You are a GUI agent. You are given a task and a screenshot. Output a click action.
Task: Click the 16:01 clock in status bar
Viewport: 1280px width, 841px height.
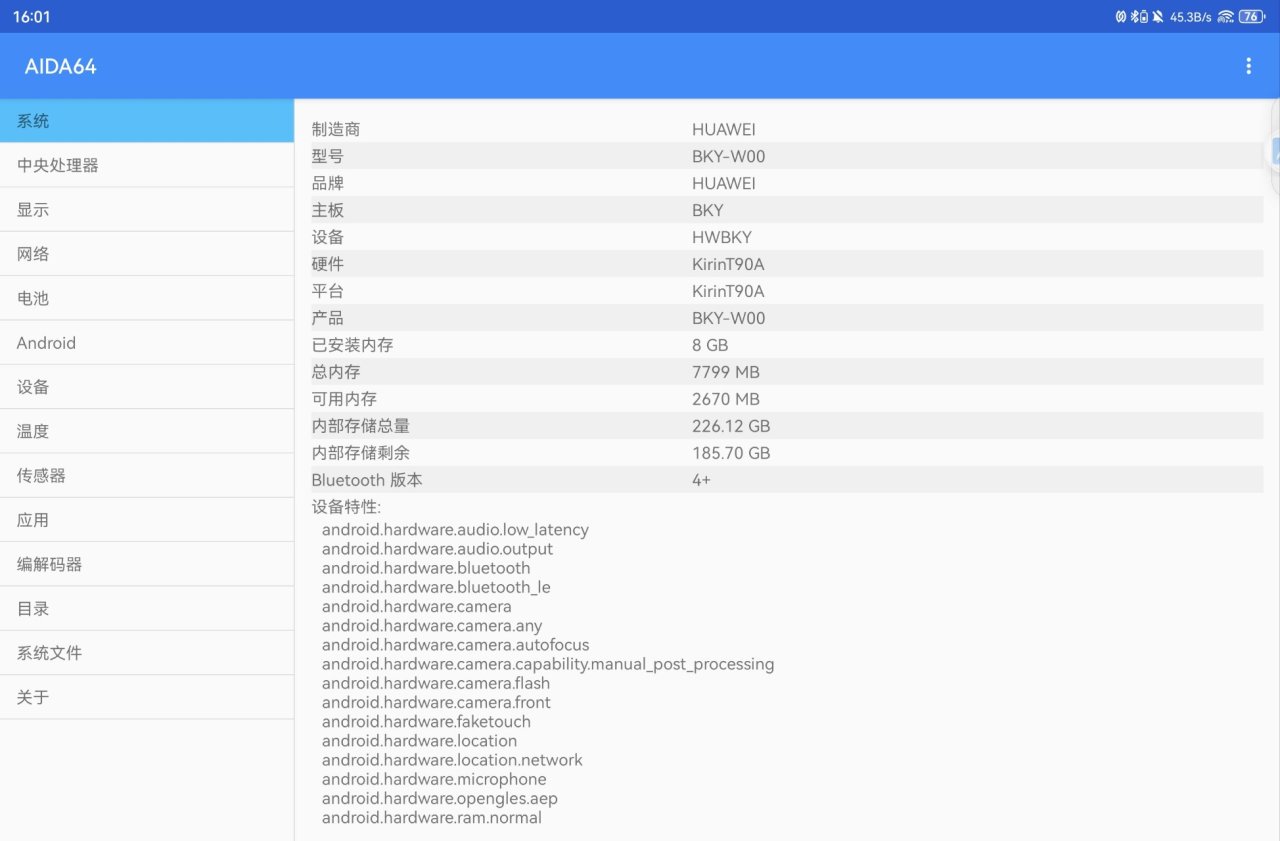tap(32, 17)
